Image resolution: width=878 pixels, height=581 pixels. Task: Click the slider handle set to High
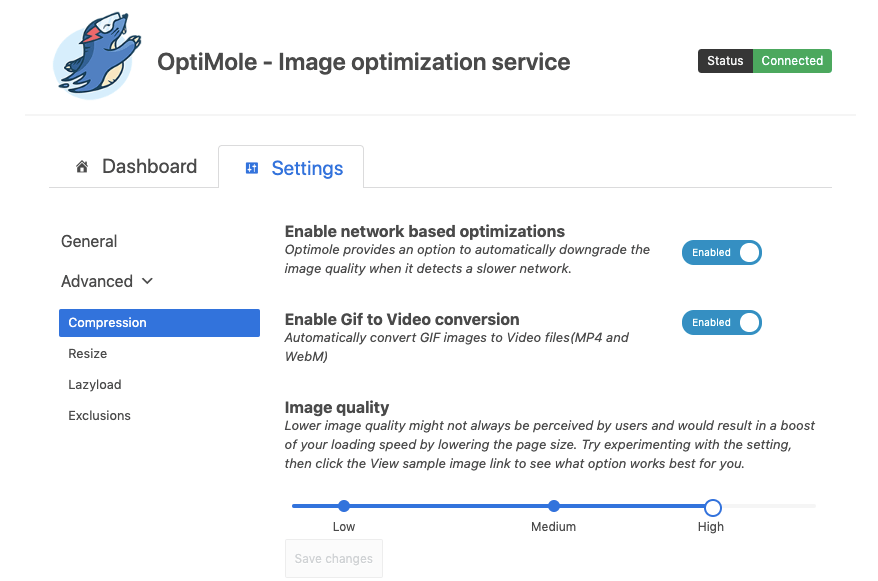click(x=711, y=507)
